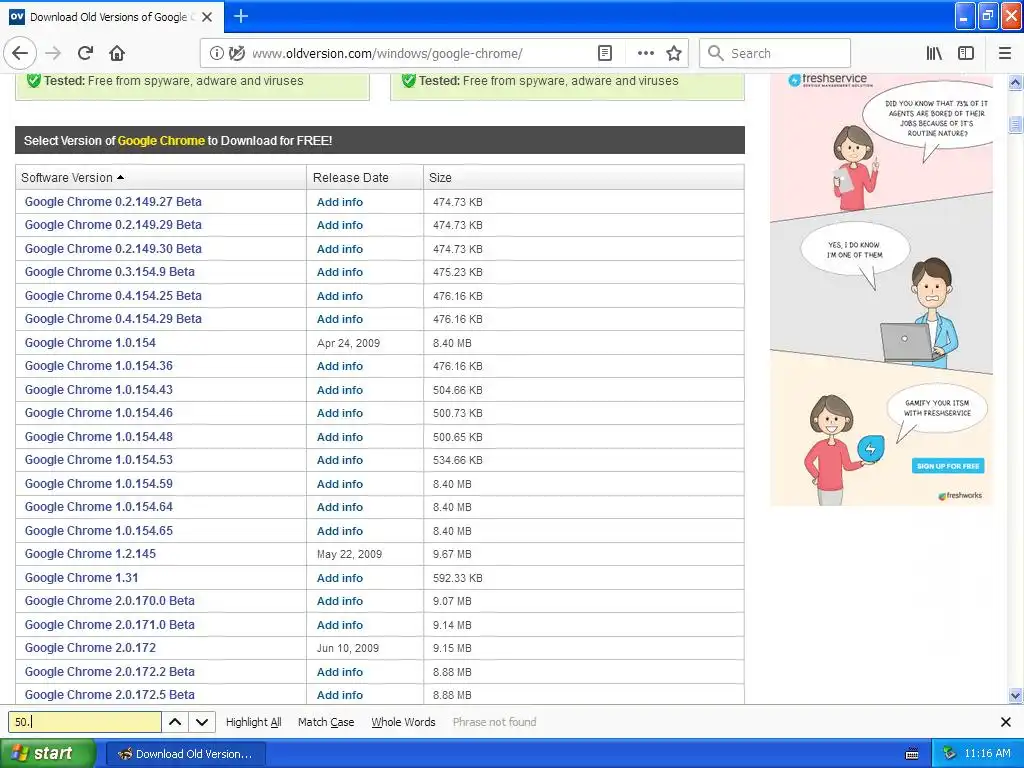Viewport: 1024px width, 768px height.
Task: Open a new tab with plus button
Action: (241, 16)
